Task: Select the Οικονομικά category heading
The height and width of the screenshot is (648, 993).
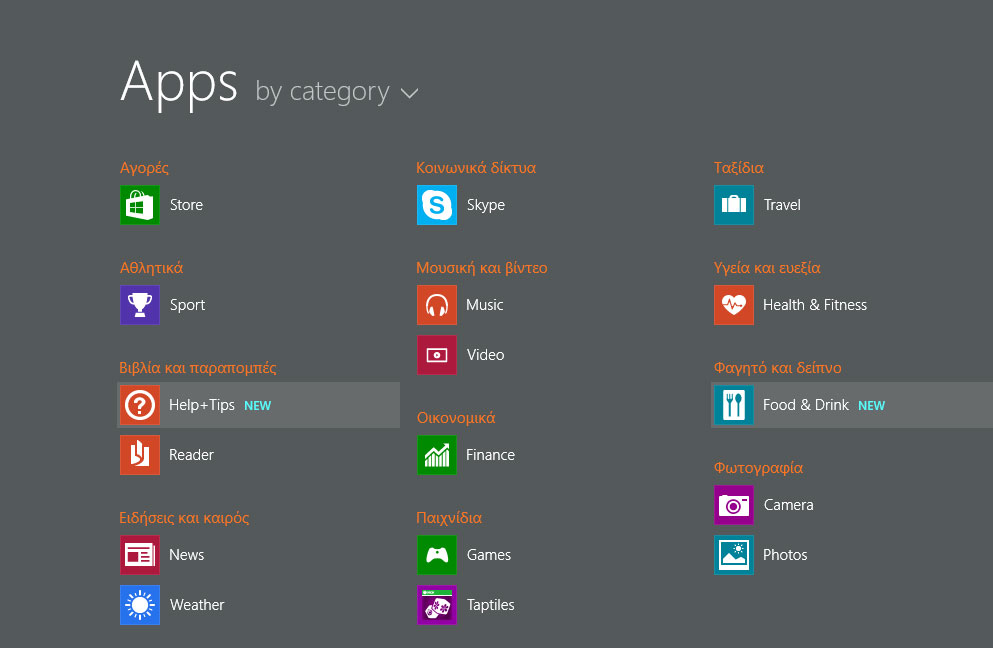Action: (x=456, y=417)
